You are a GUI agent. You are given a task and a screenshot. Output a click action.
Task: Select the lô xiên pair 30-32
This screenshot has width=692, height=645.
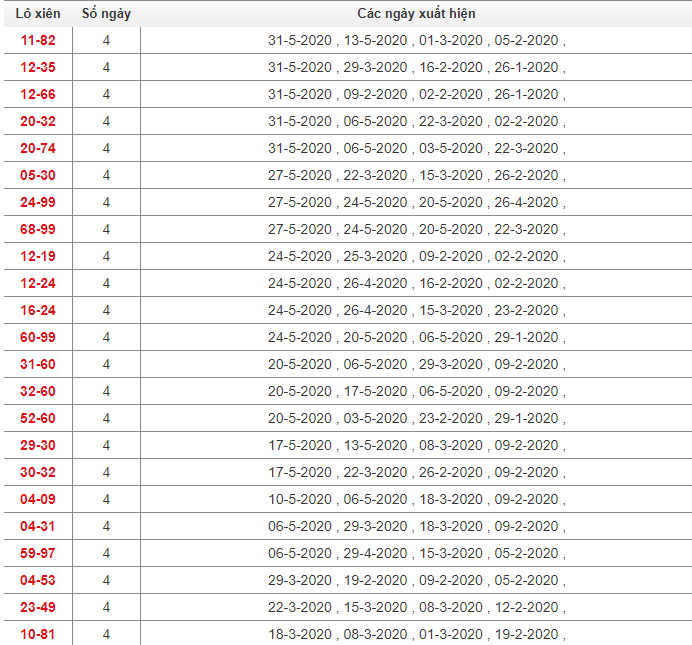(38, 472)
